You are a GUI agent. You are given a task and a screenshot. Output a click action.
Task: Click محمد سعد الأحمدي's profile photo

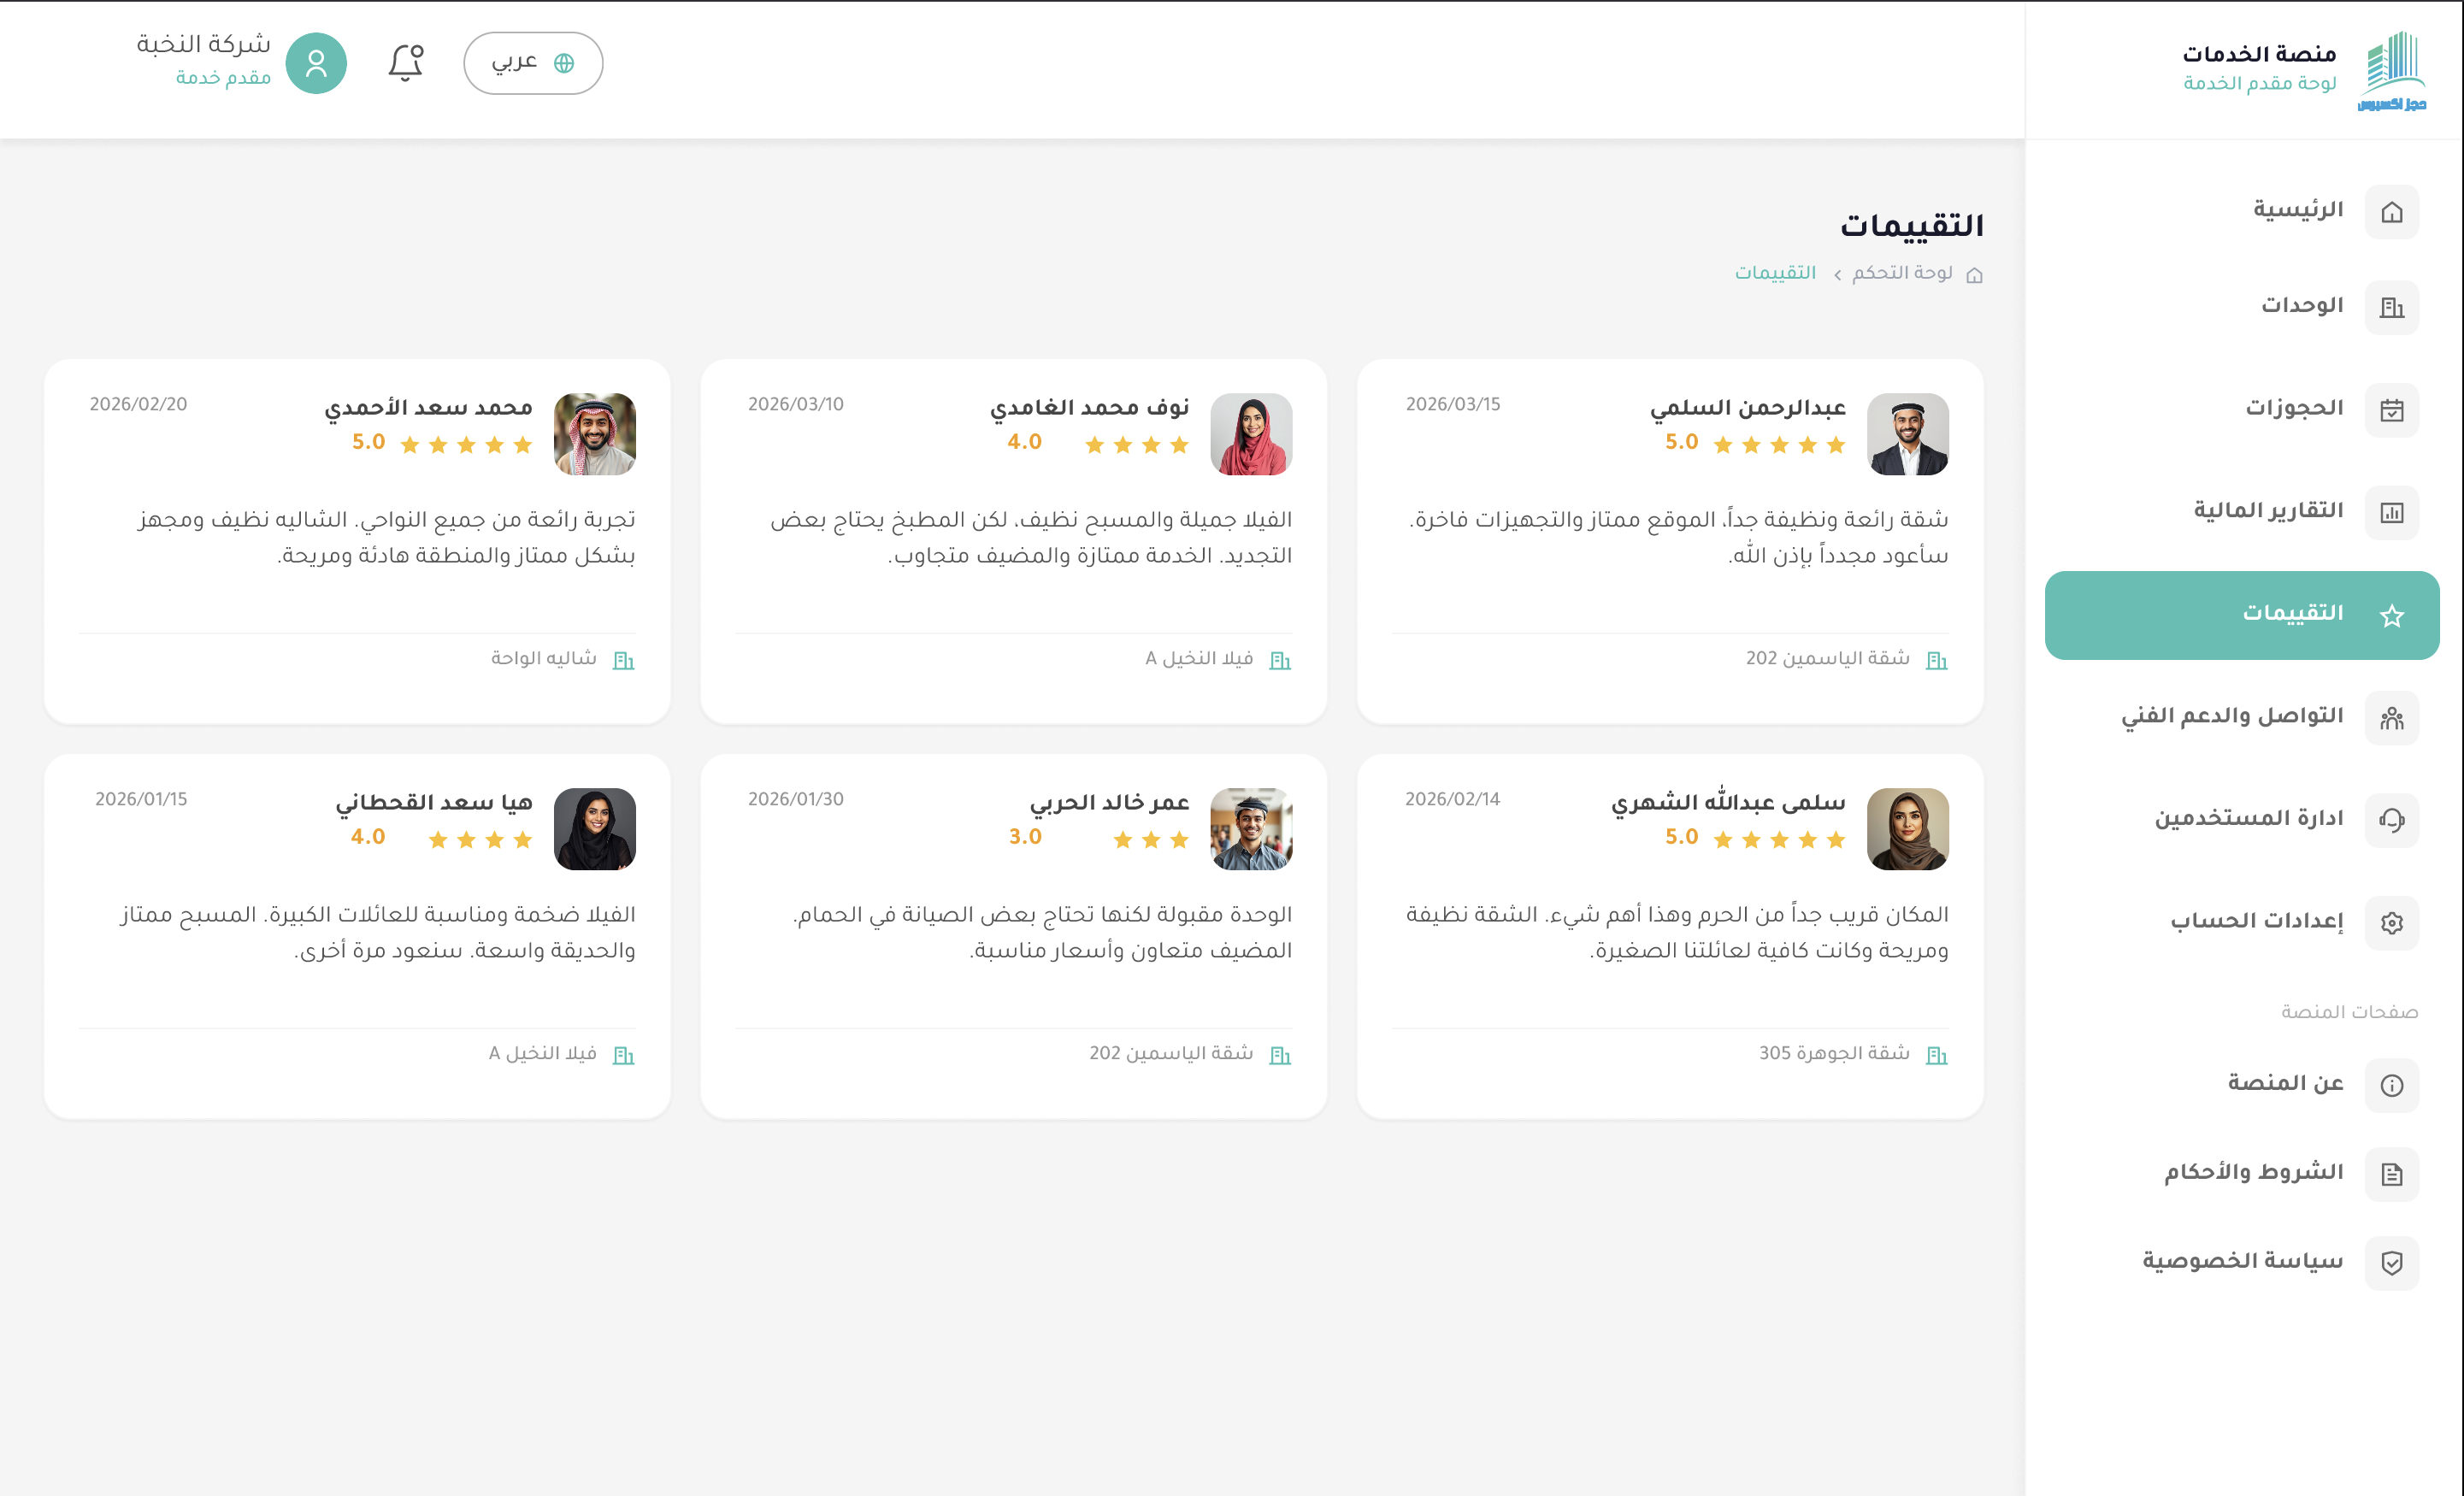(595, 434)
